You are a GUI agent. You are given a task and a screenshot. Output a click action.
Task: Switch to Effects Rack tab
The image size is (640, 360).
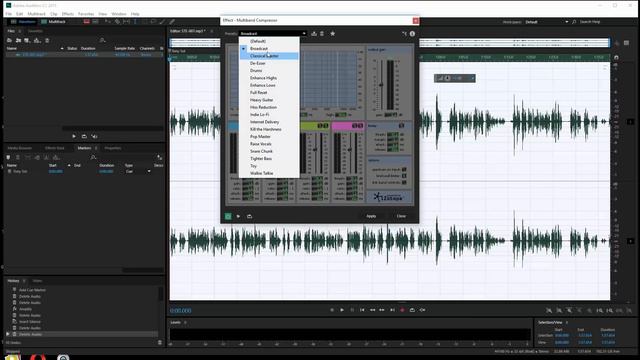[x=55, y=148]
